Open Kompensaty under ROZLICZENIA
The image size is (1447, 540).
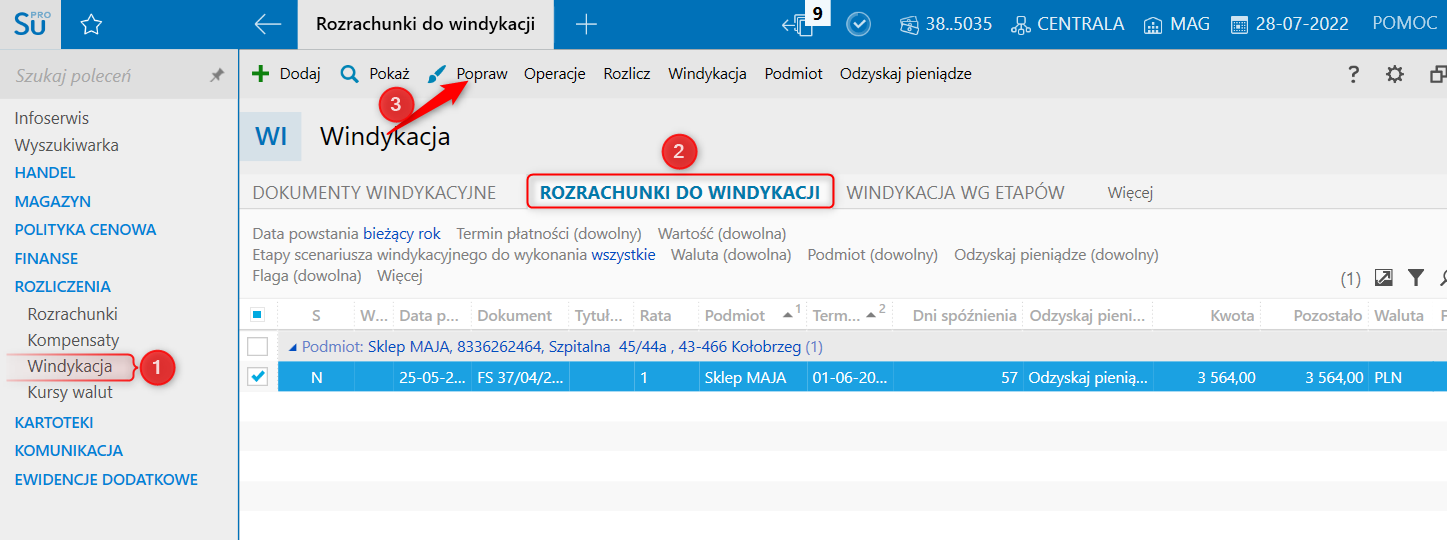pos(74,340)
